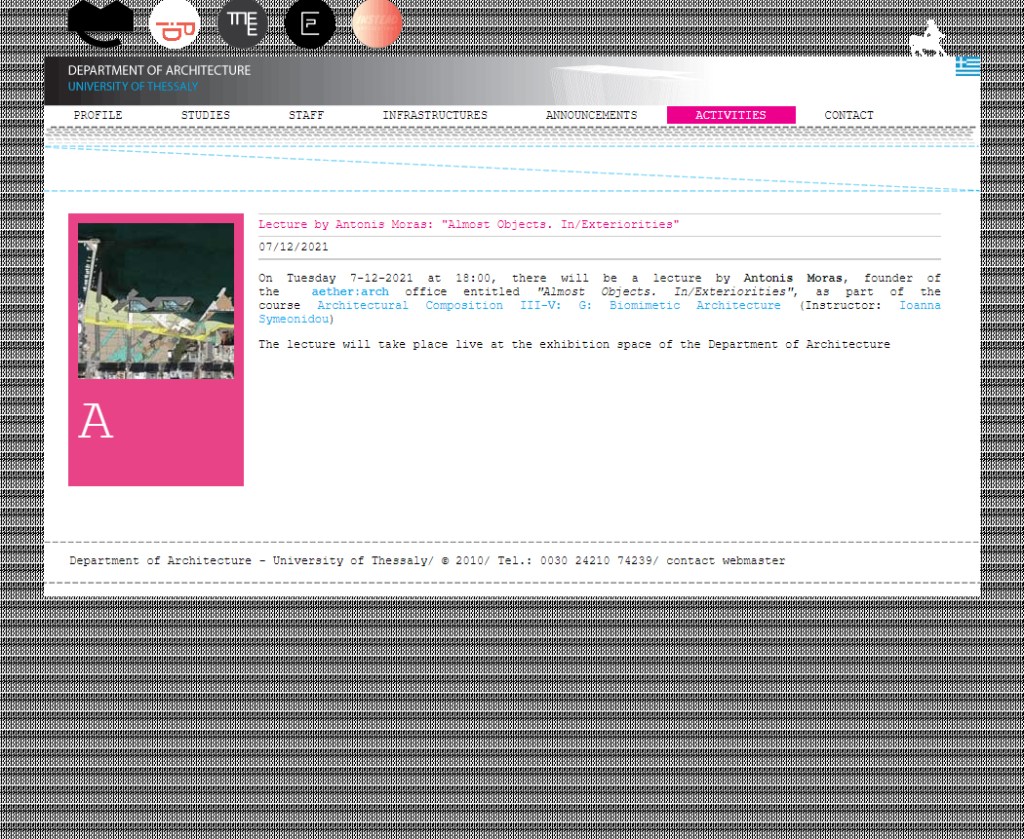Follow the aether:arch office link
1024x839 pixels.
pos(350,292)
